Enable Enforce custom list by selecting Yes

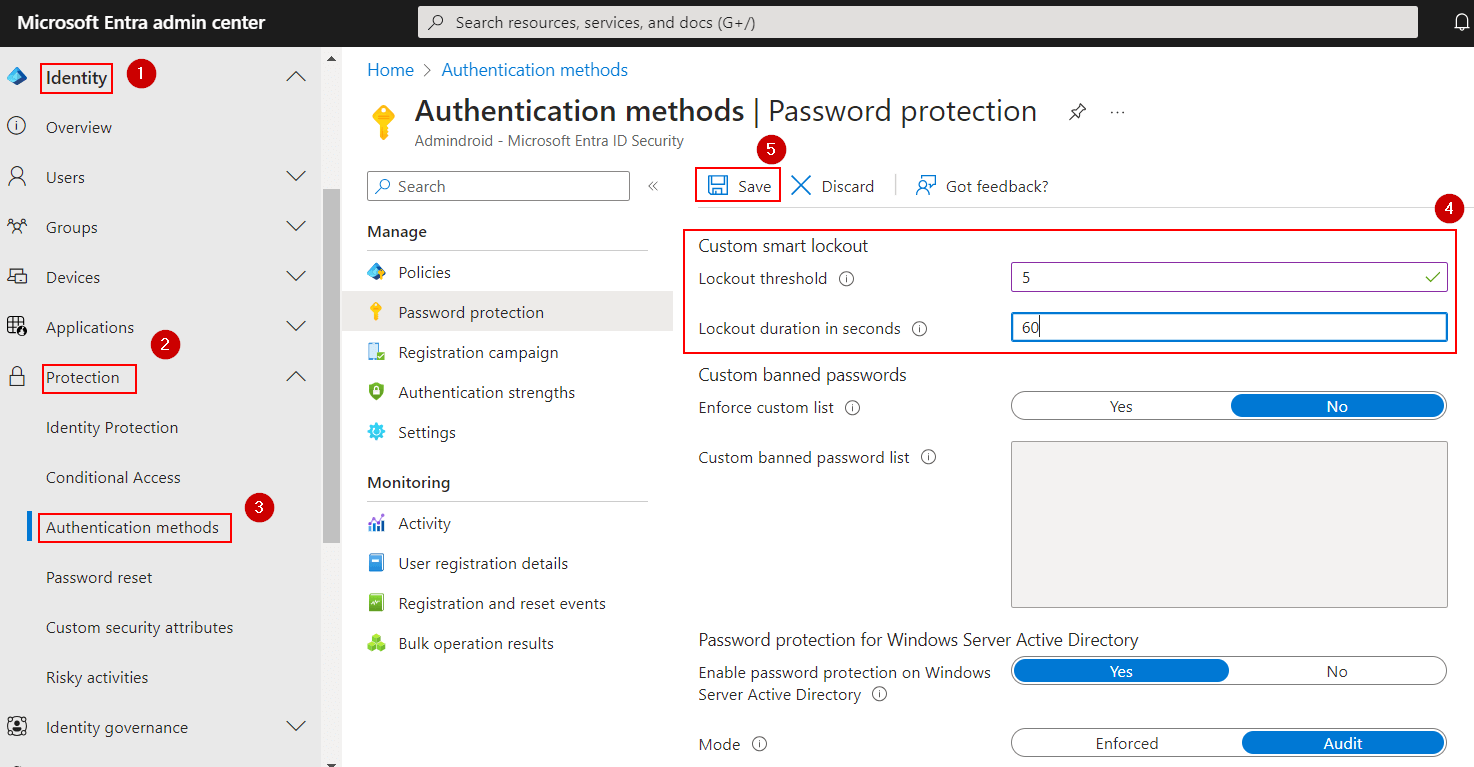click(x=1120, y=406)
